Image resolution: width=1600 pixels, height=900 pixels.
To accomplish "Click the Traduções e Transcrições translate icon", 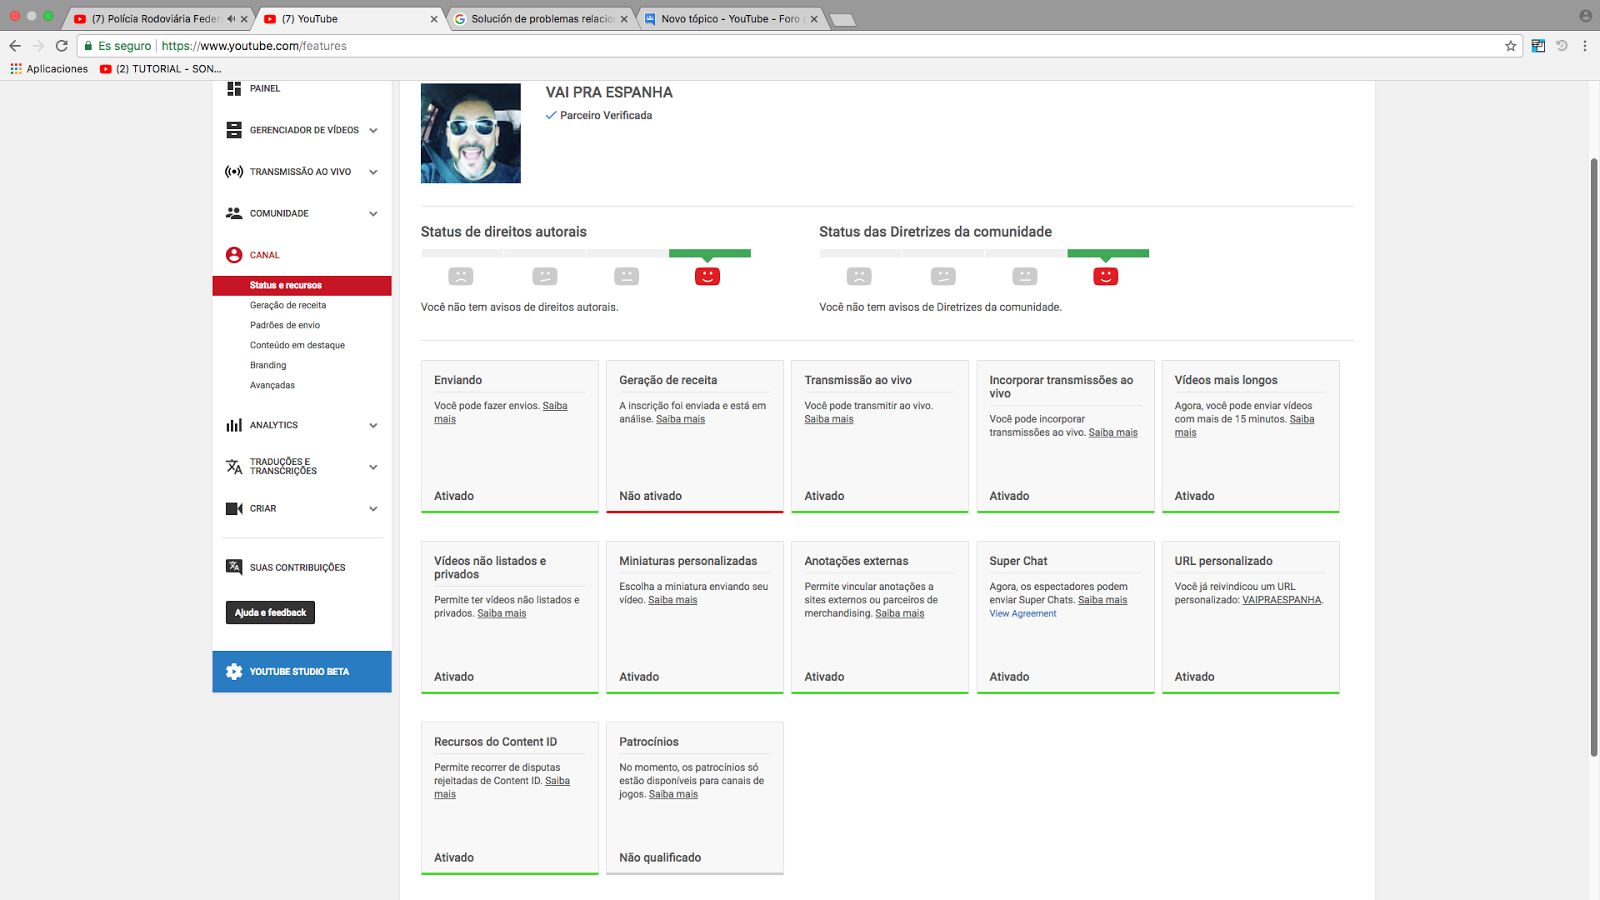I will click(x=234, y=467).
